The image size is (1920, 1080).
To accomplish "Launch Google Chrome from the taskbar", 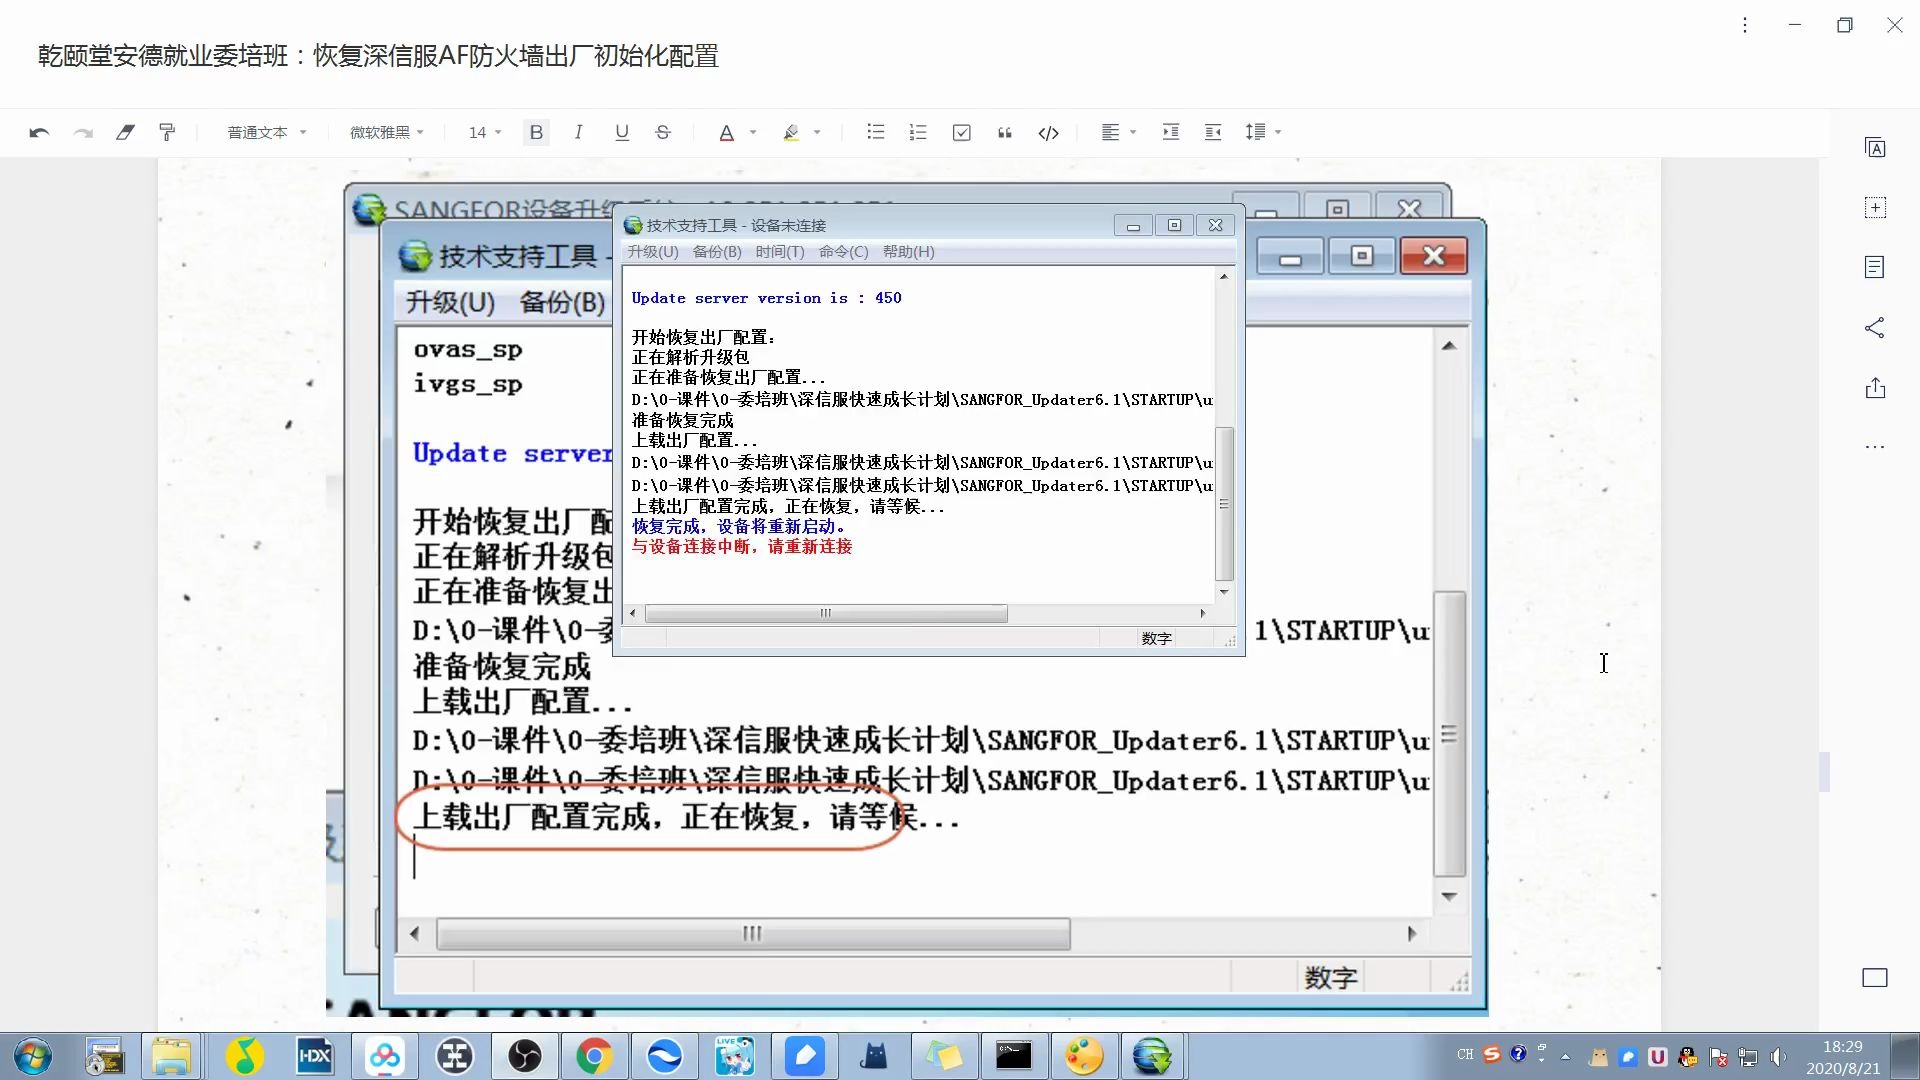I will pyautogui.click(x=594, y=1056).
